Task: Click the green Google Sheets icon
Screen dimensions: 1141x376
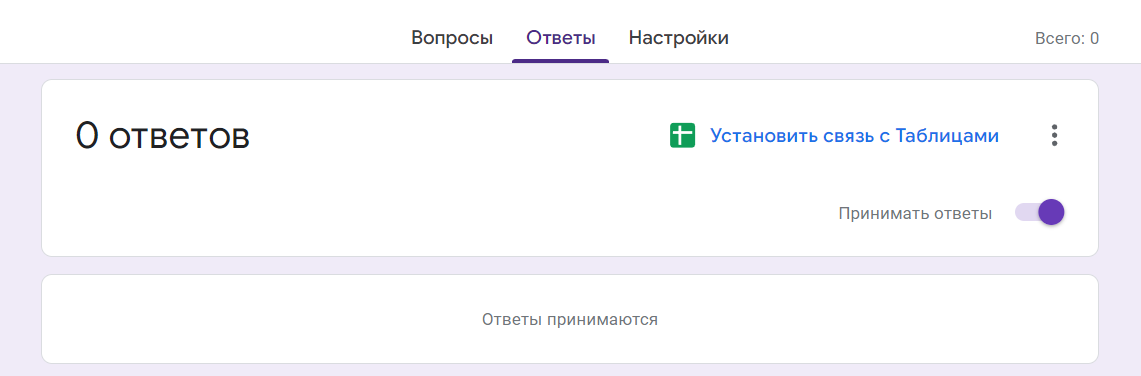Action: (x=683, y=135)
